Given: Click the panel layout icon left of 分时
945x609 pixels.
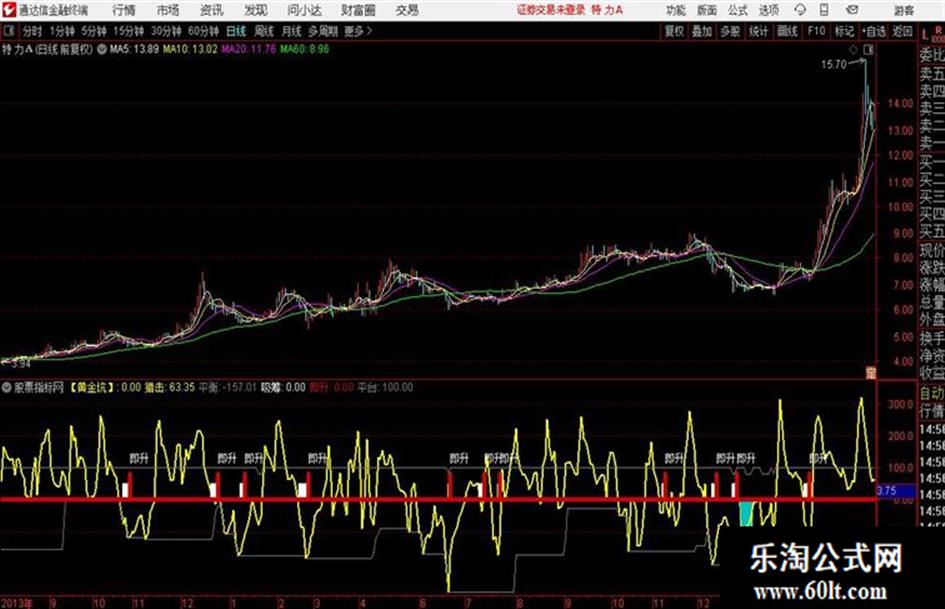Looking at the screenshot, I should point(8,31).
